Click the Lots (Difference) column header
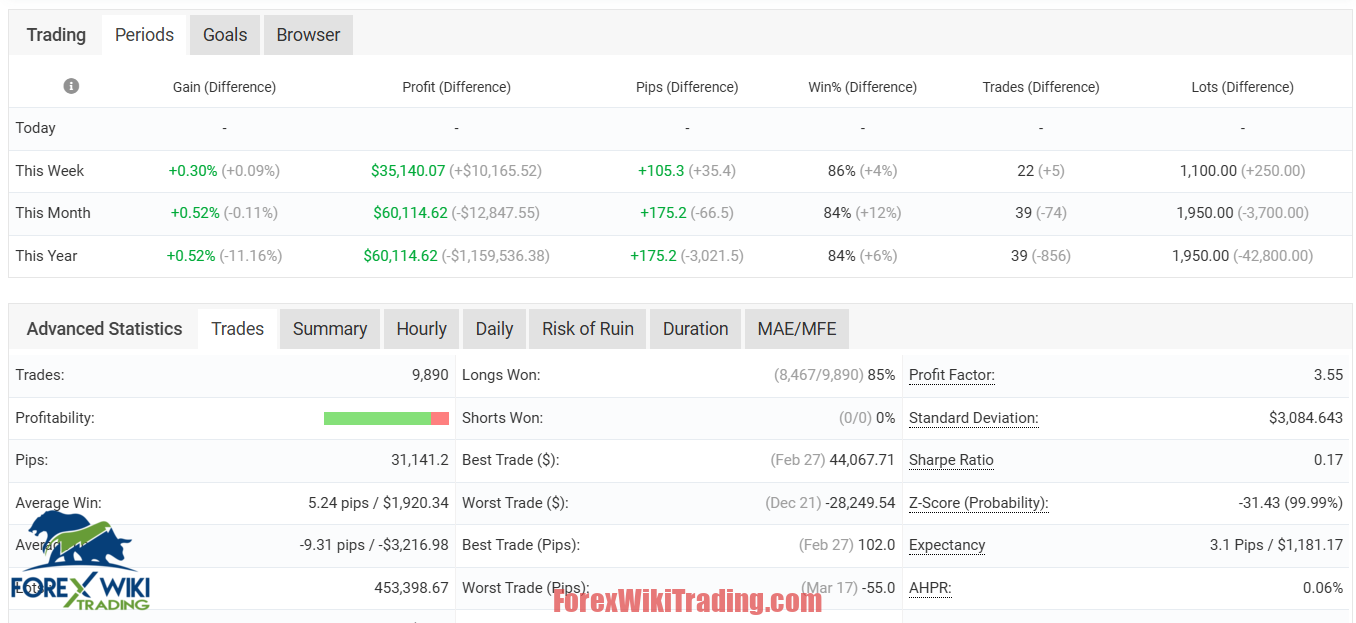 click(1242, 87)
